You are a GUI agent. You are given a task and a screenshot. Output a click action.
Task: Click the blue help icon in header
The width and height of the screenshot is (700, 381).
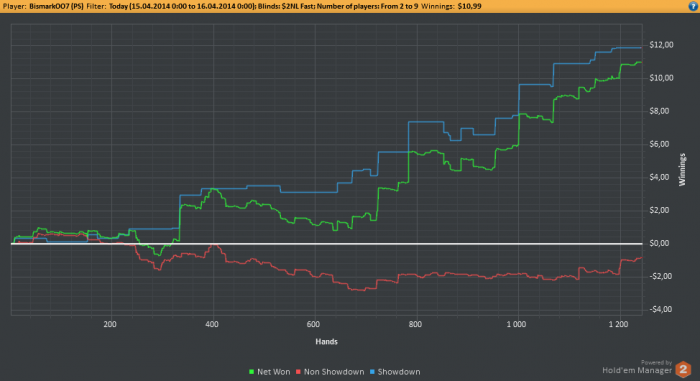click(x=694, y=6)
